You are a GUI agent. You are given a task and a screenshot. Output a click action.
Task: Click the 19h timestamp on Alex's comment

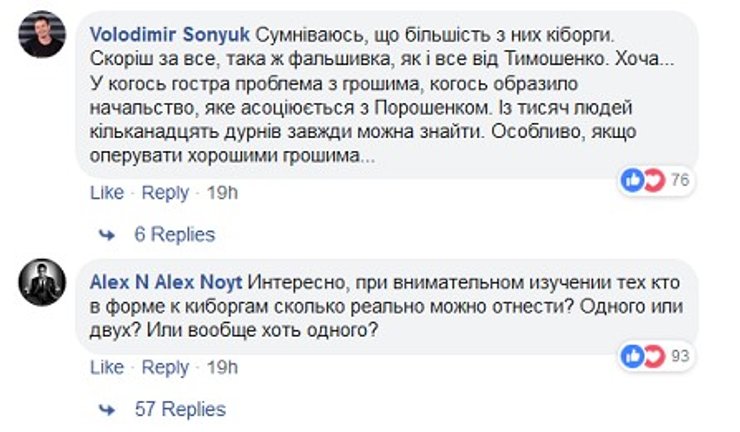221,368
